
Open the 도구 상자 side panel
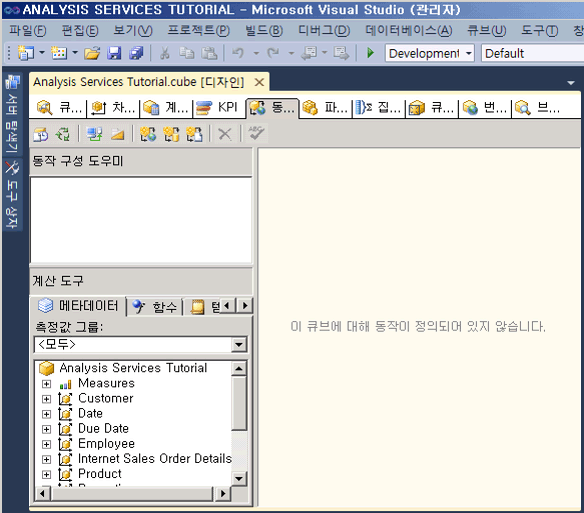pos(12,194)
